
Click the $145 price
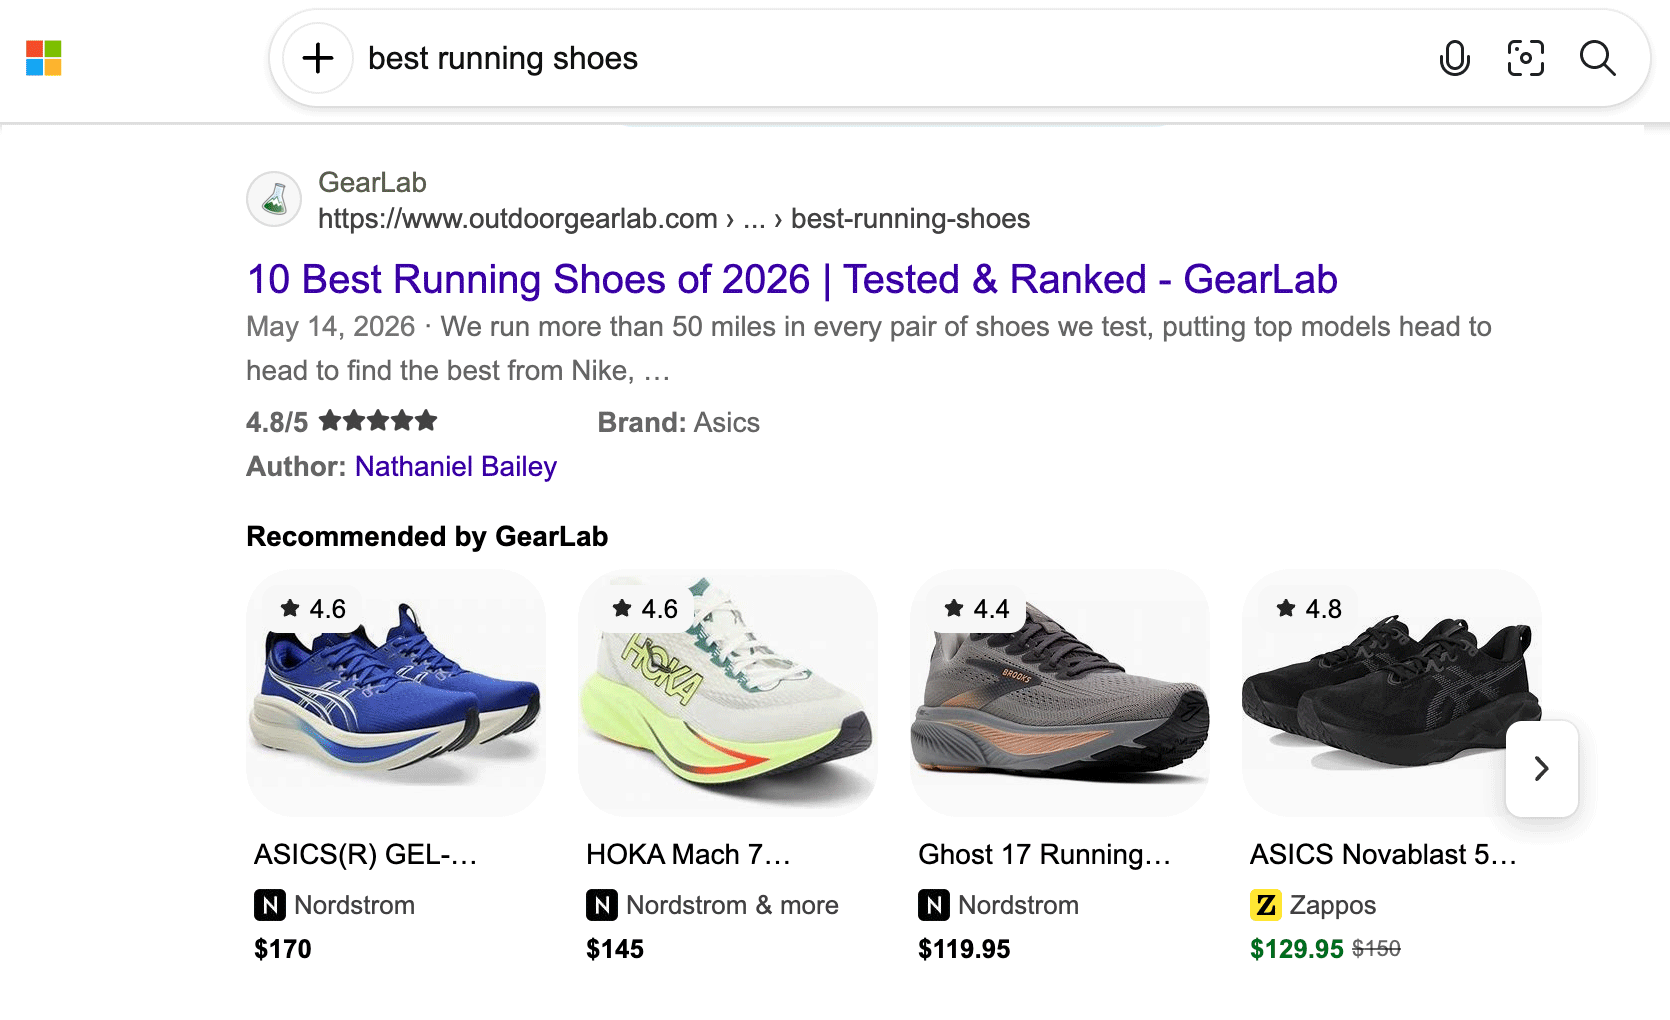[615, 949]
